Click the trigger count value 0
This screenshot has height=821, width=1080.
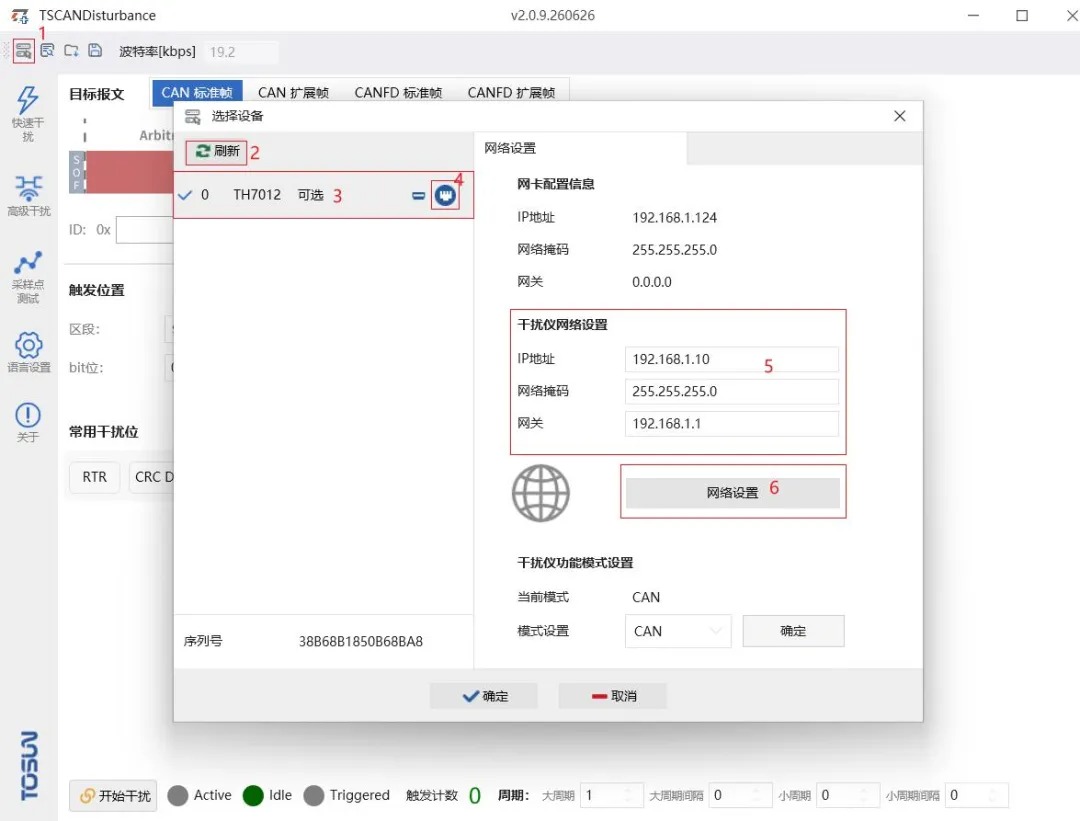[475, 796]
